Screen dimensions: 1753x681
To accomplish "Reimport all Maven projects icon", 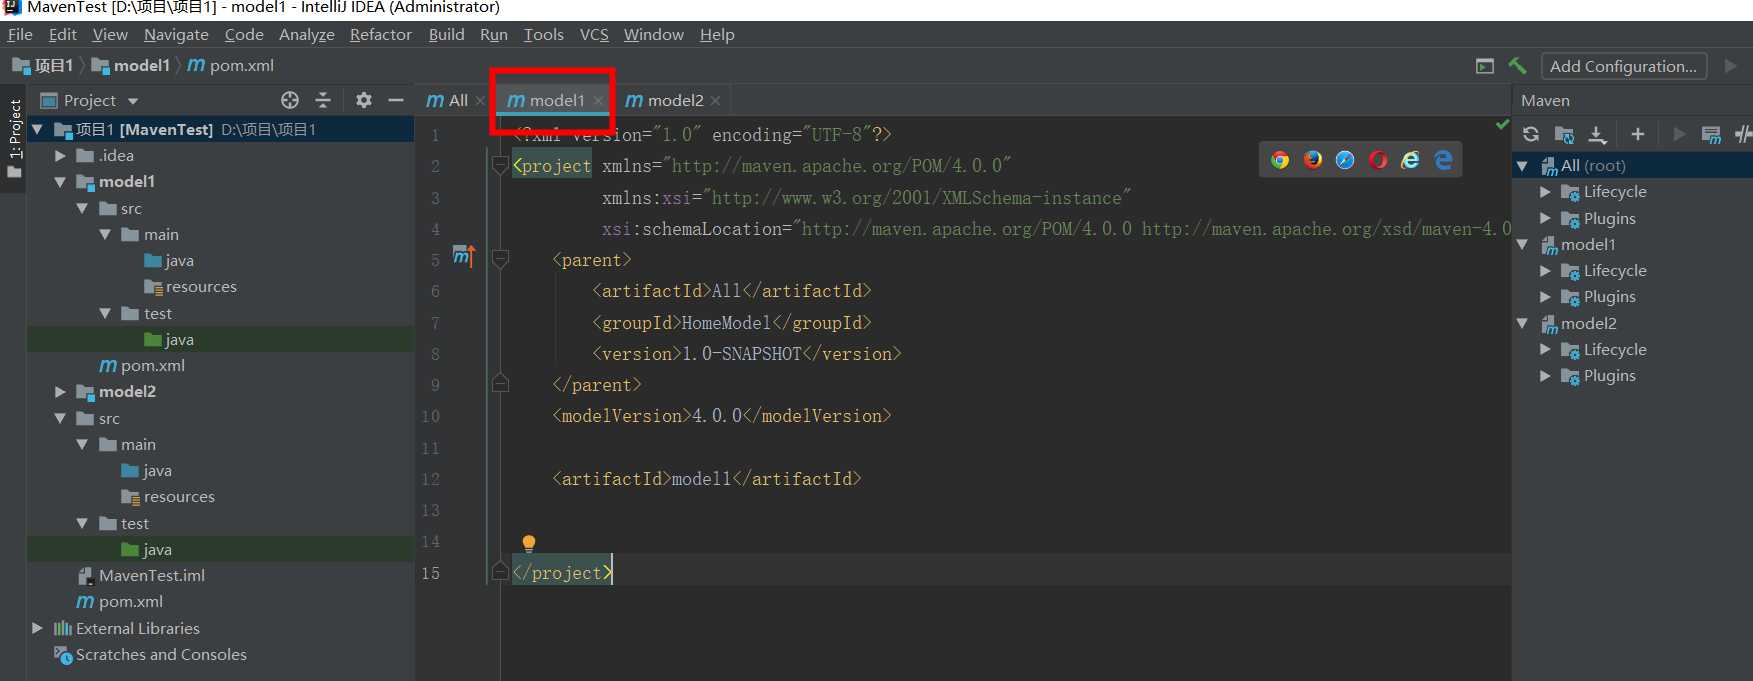I will (1531, 134).
